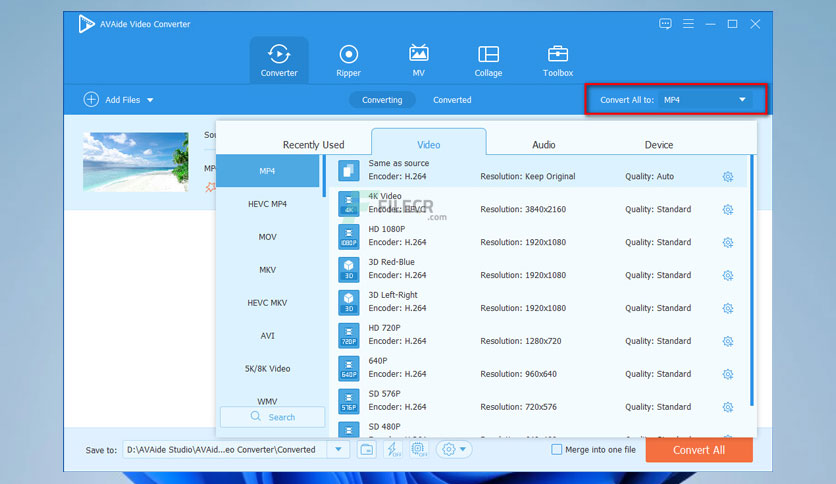Expand the Add Files dropdown arrow
Image resolution: width=836 pixels, height=484 pixels.
(x=150, y=100)
